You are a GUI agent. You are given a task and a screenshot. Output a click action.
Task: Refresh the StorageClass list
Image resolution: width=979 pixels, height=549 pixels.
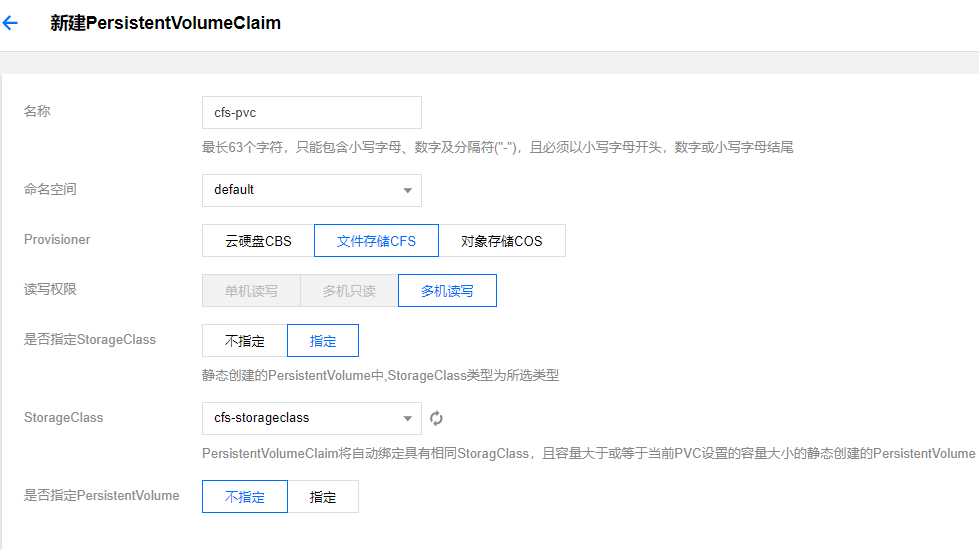coord(436,418)
